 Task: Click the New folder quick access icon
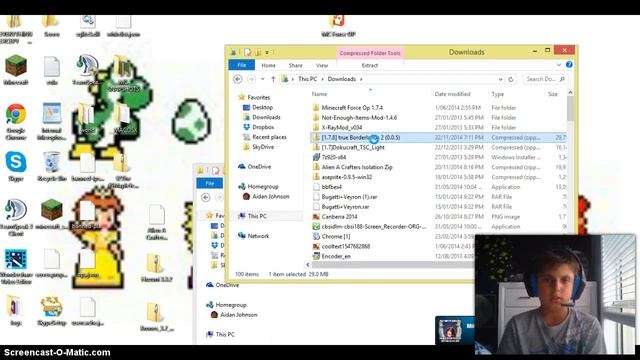258,52
